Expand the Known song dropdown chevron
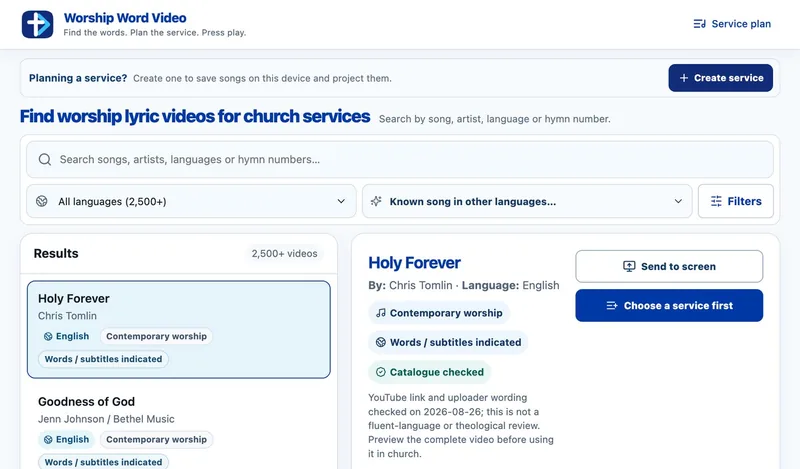Viewport: 800px width, 469px height. coord(678,201)
